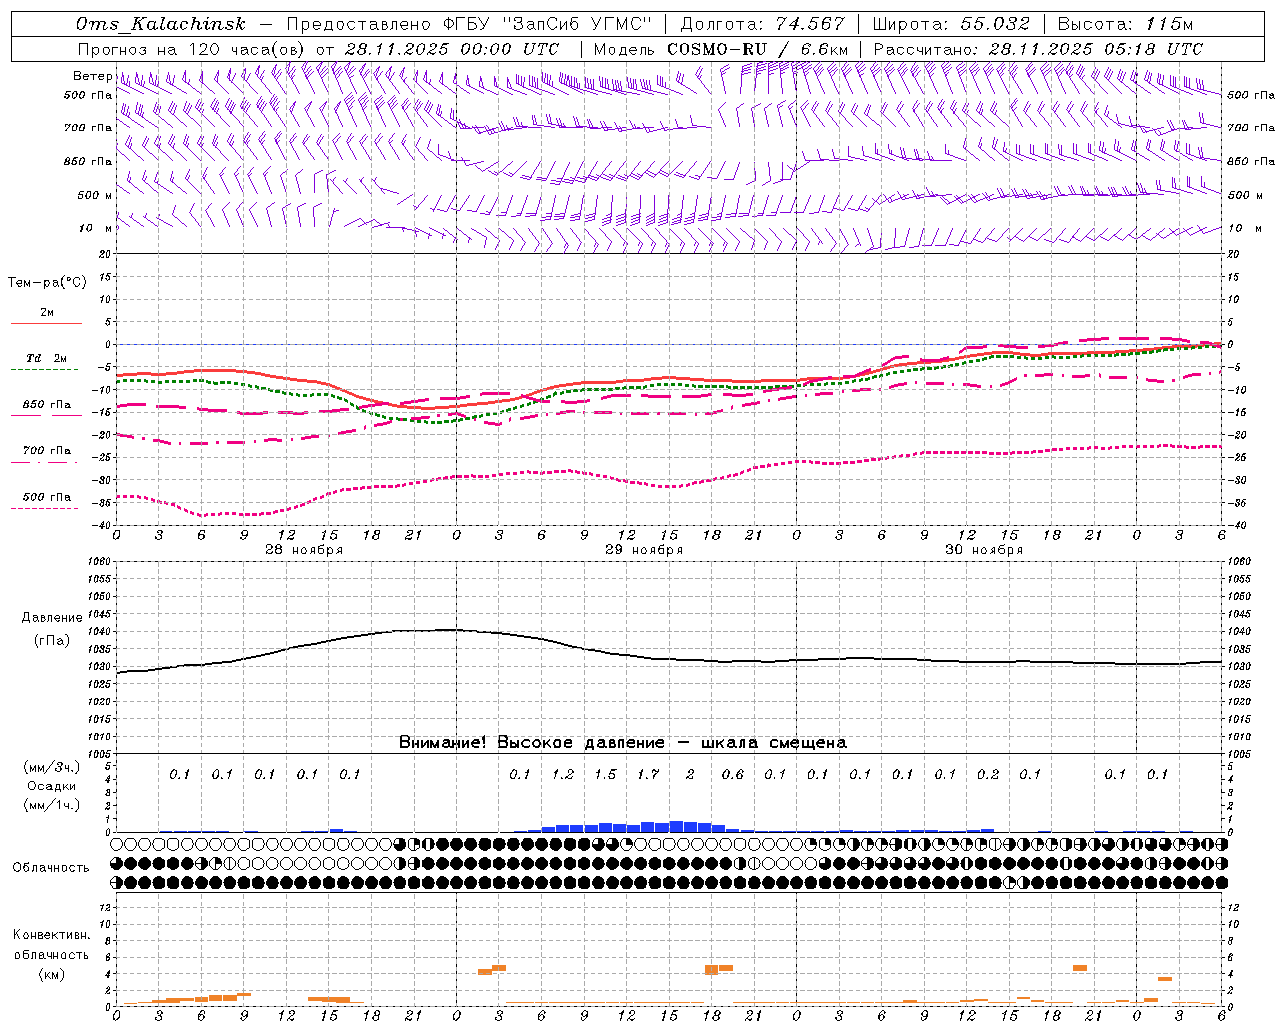1280x1024 pixels.
Task: Click the precipitation value "0.6"
Action: [x=733, y=774]
